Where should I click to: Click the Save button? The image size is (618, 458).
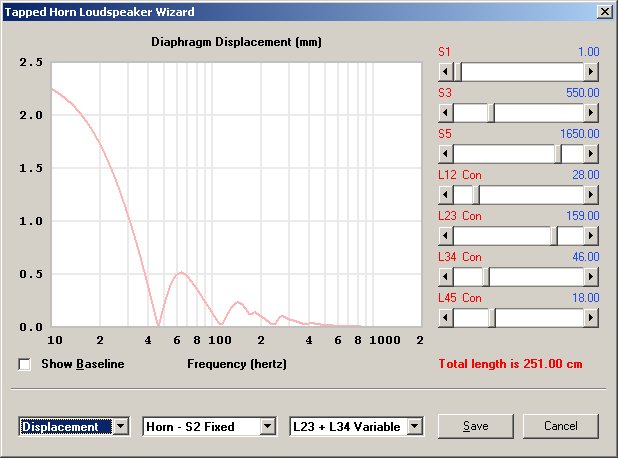coord(476,426)
